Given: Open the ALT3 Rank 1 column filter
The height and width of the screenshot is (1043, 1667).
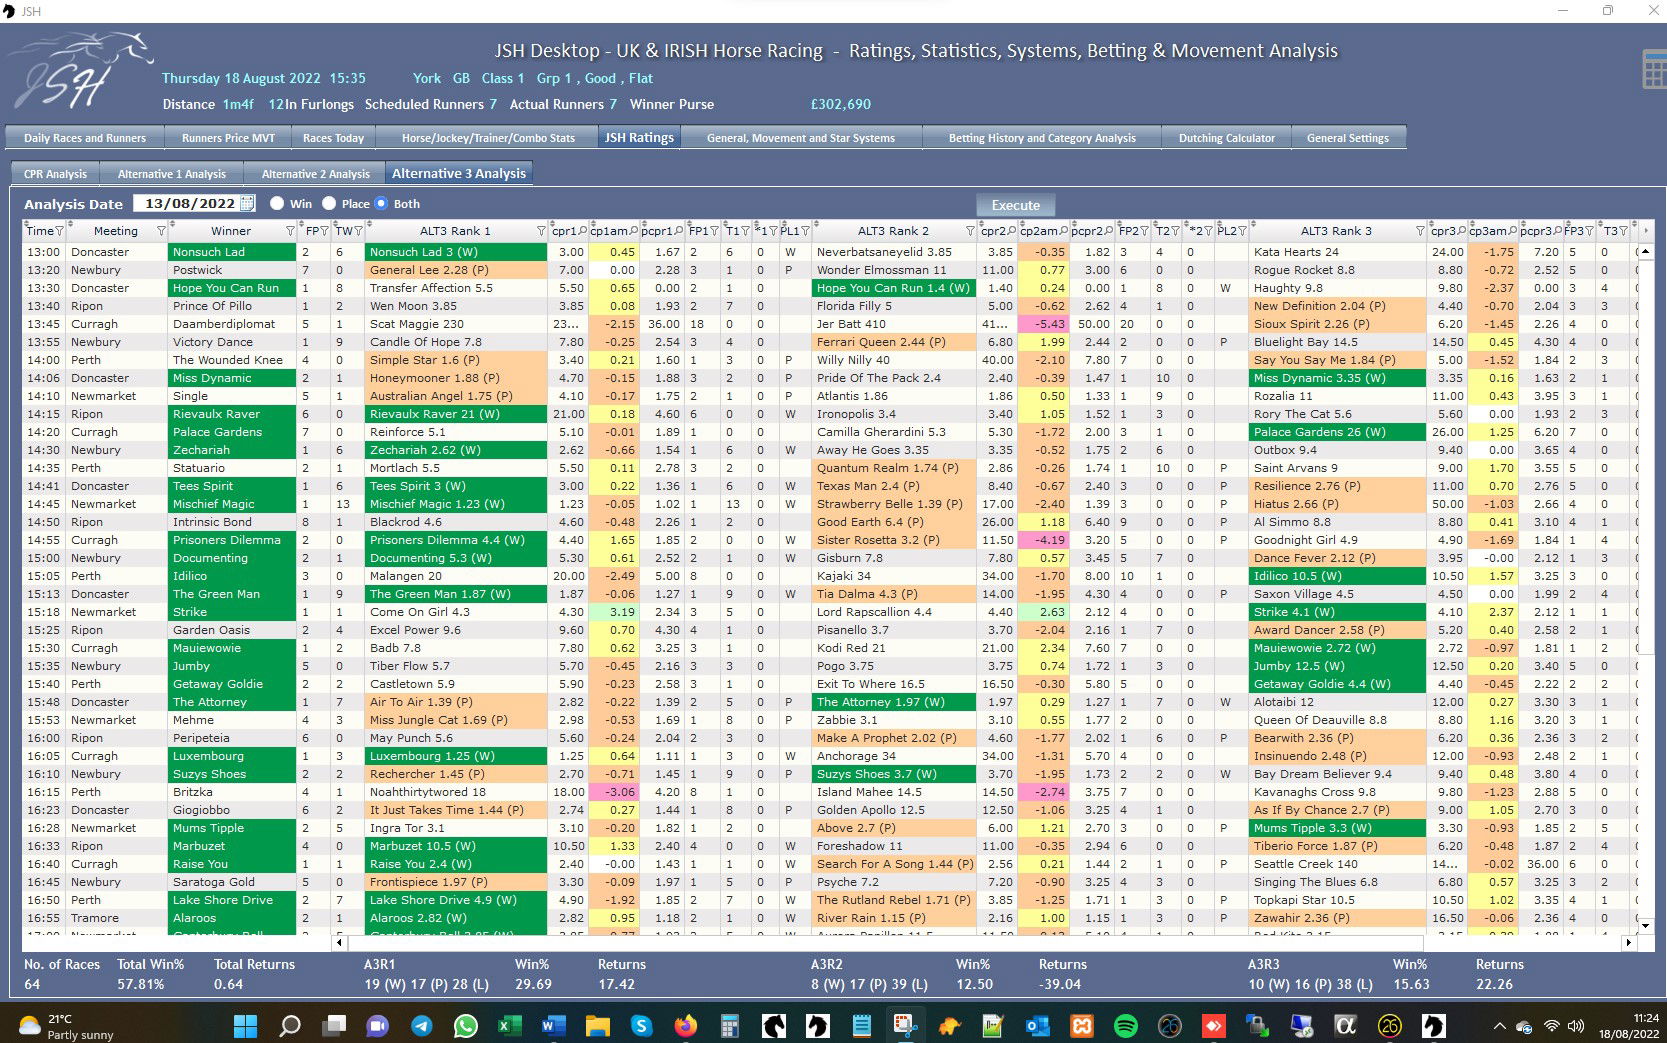Looking at the screenshot, I should point(541,231).
